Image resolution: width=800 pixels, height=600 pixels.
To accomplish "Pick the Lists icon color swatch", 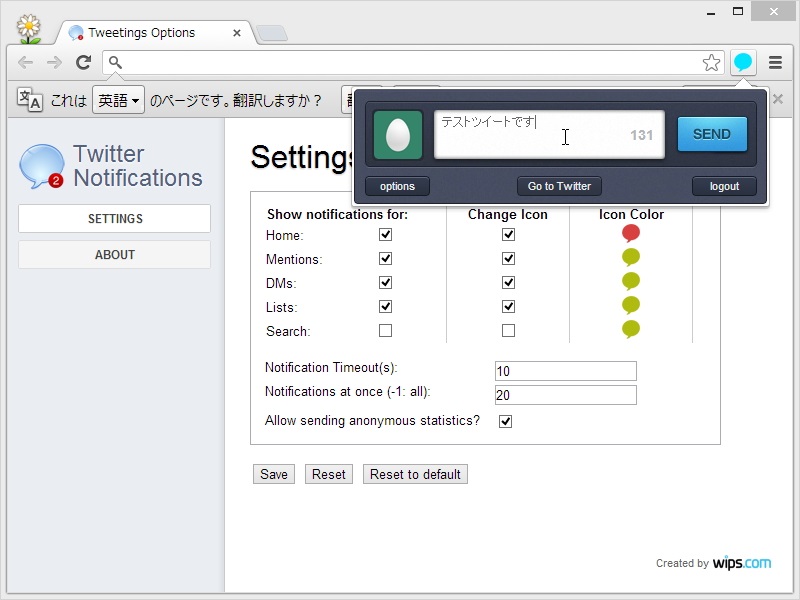I will click(631, 305).
